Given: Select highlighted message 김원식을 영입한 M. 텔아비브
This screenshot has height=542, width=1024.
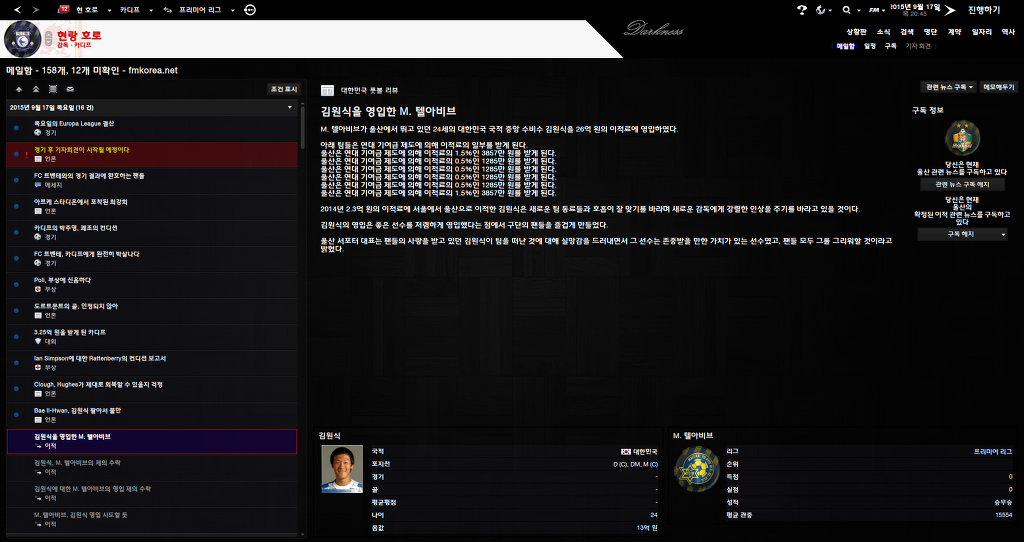Looking at the screenshot, I should [152, 441].
